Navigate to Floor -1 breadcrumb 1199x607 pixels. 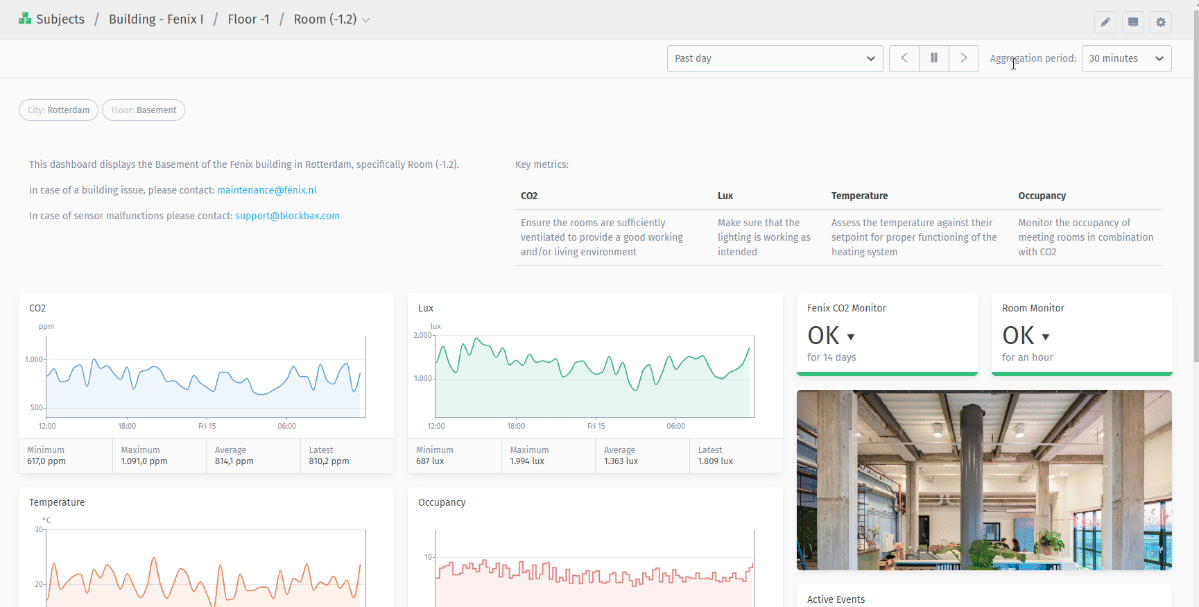pyautogui.click(x=249, y=20)
